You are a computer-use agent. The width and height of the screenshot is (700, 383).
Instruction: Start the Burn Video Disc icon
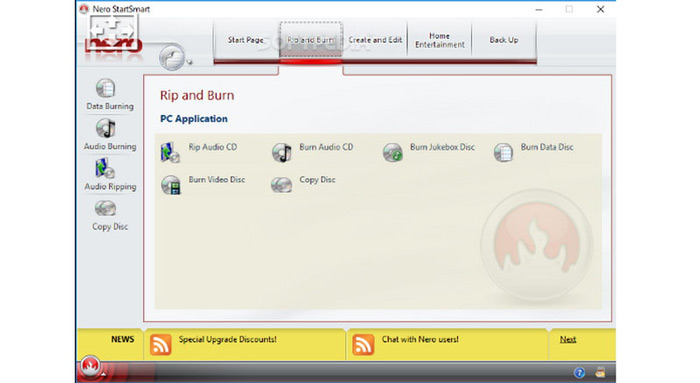pos(171,185)
